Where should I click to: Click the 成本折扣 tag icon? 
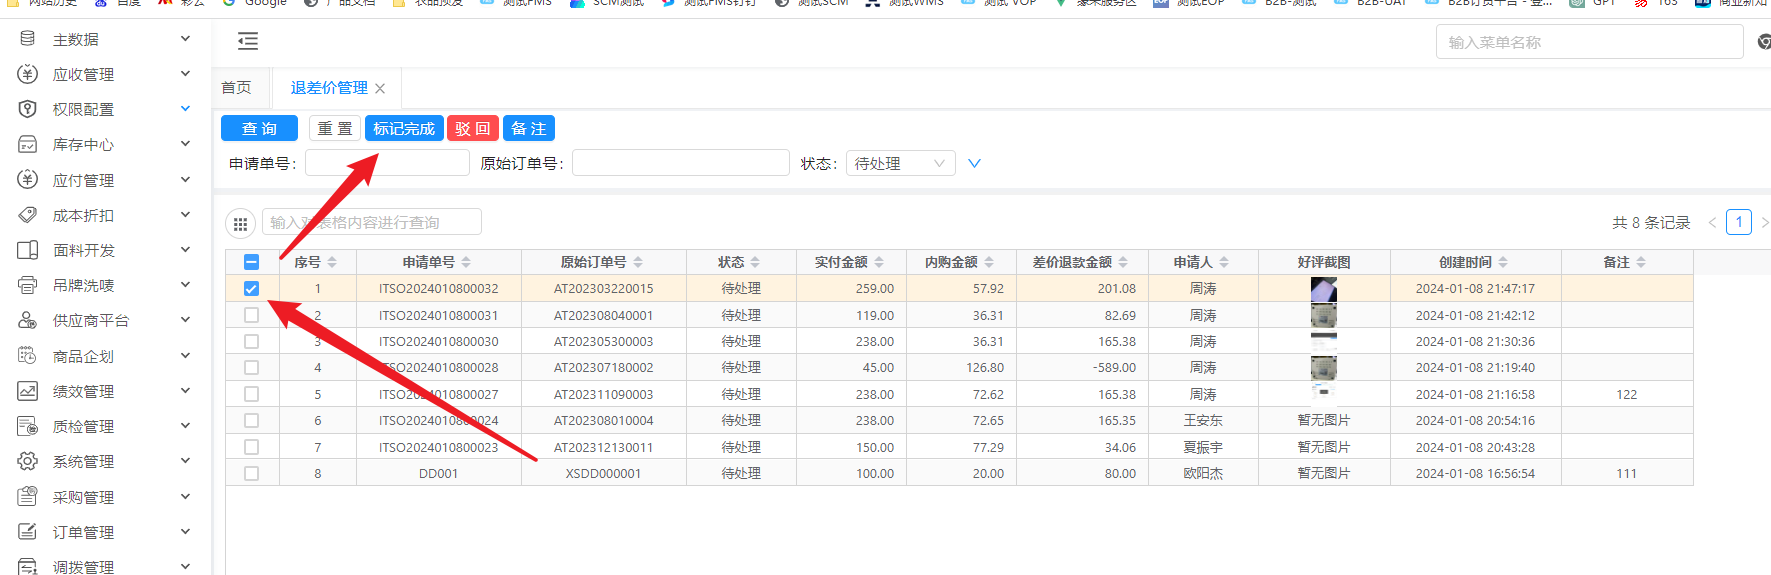pos(28,215)
